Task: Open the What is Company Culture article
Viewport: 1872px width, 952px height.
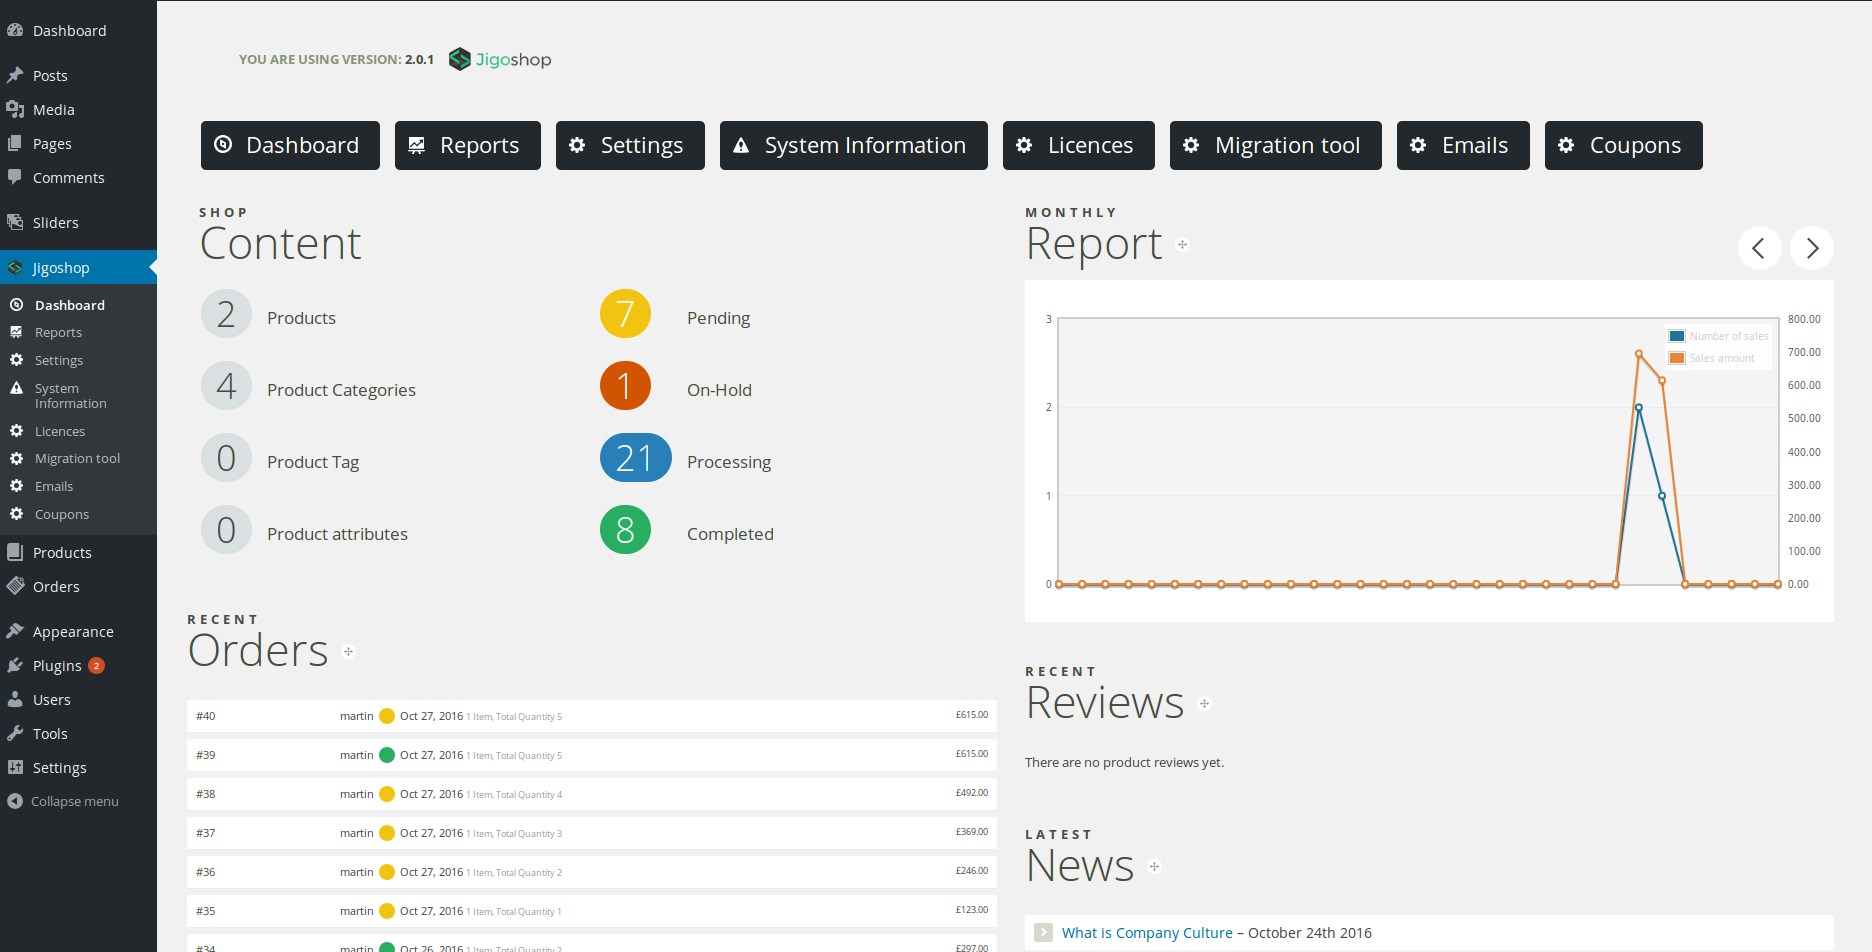Action: 1146,933
